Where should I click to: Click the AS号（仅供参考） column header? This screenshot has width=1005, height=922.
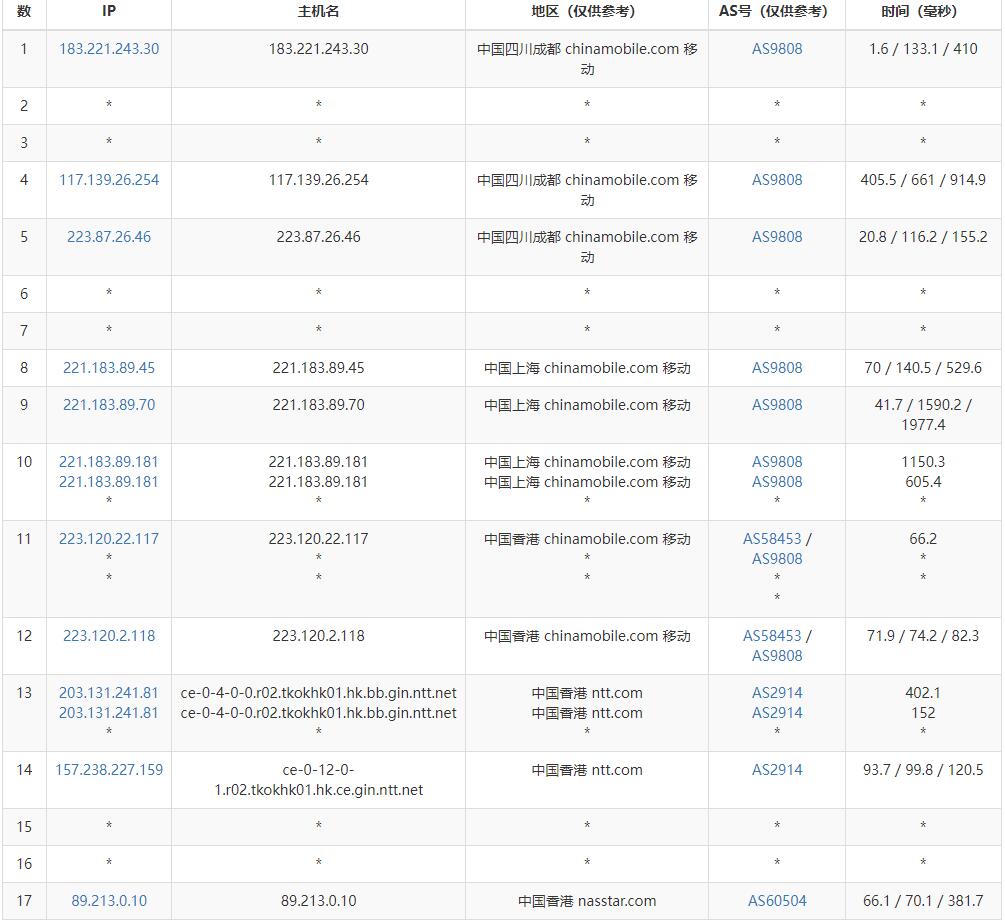coord(777,12)
